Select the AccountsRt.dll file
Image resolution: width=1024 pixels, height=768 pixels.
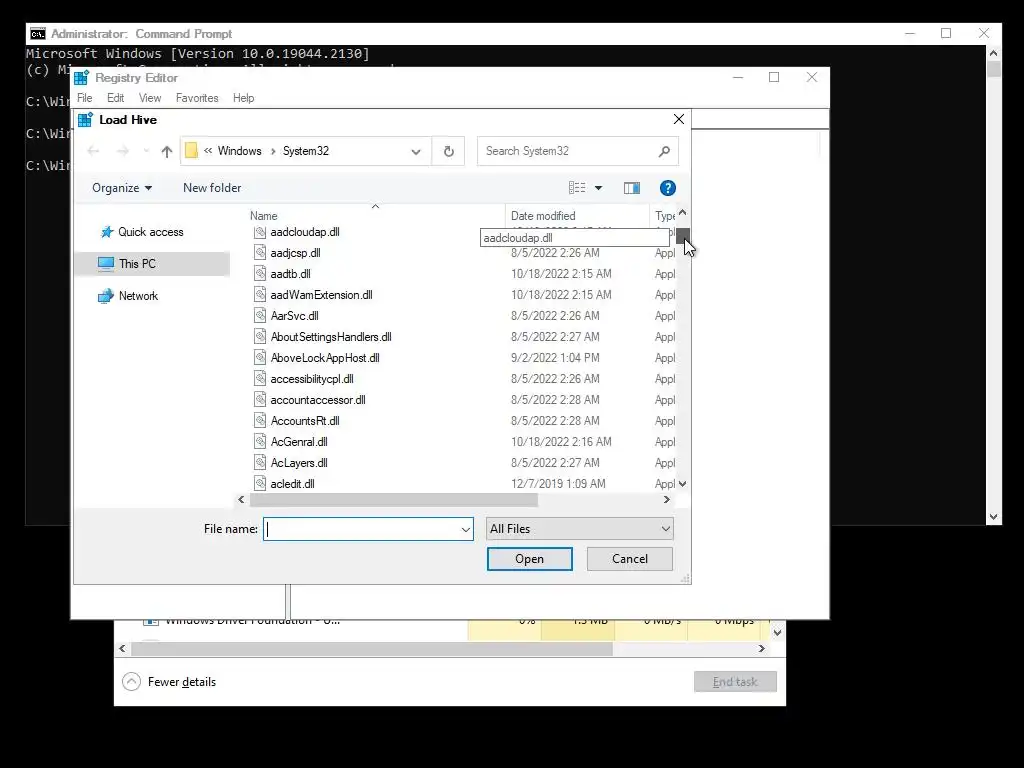coord(305,421)
